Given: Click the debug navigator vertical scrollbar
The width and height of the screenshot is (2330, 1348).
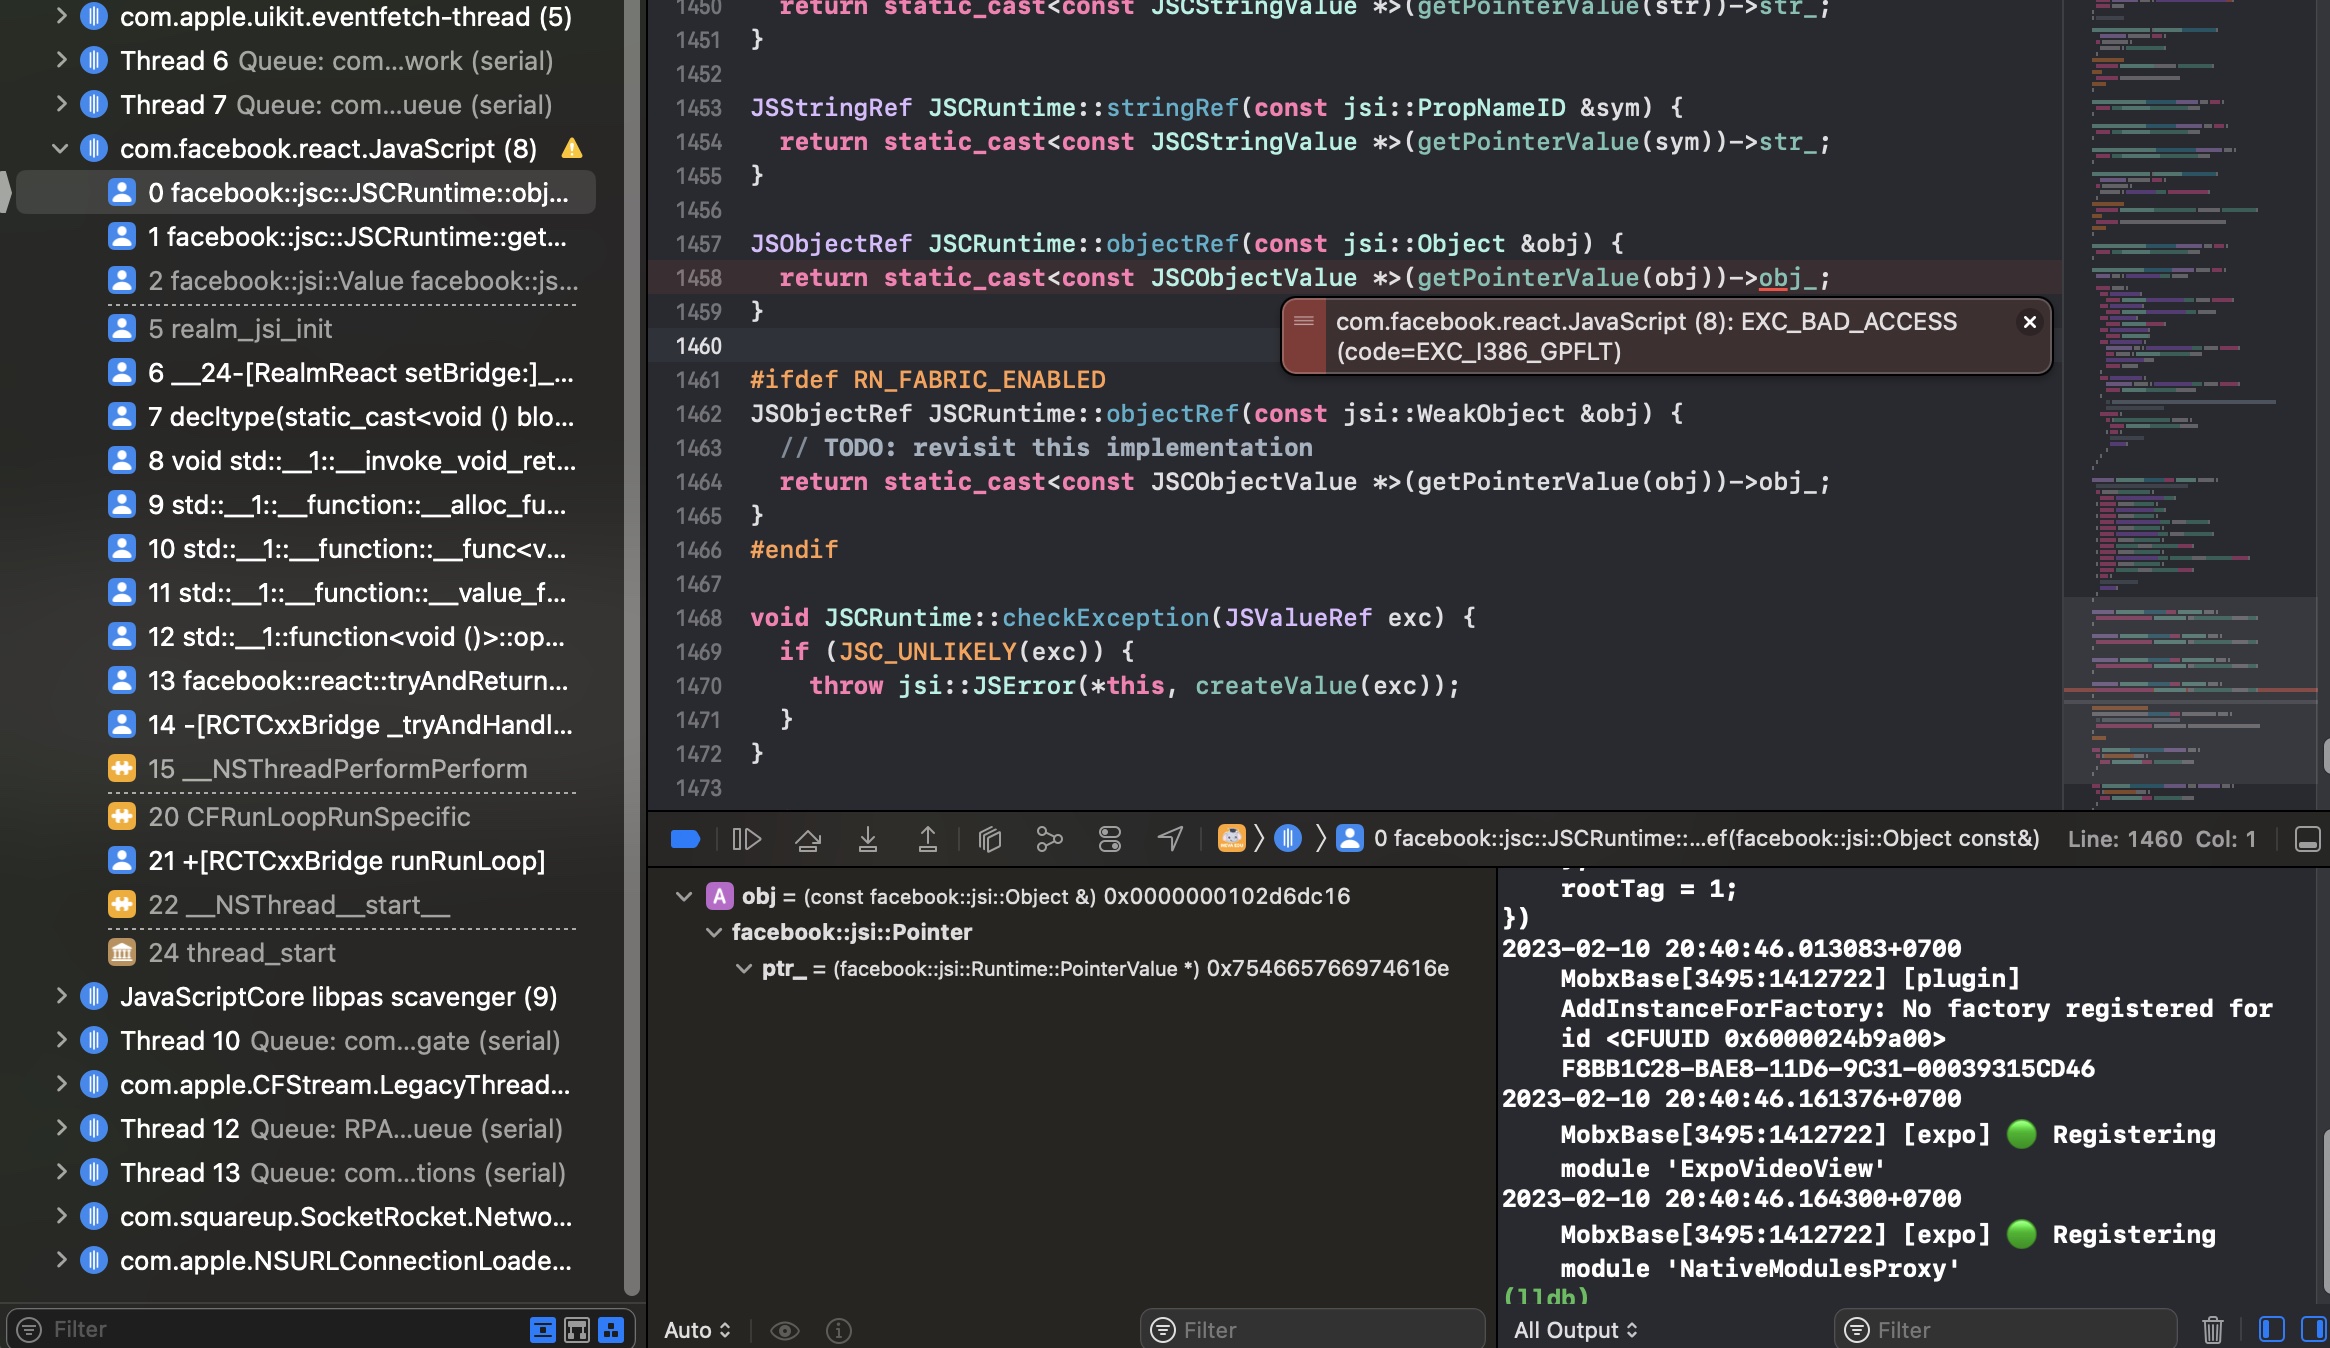Looking at the screenshot, I should [x=632, y=648].
